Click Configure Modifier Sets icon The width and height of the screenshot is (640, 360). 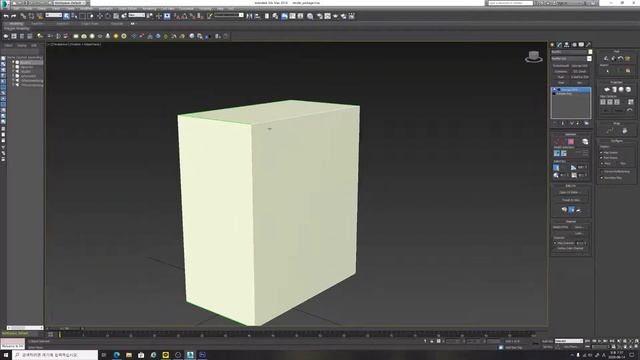tap(587, 123)
